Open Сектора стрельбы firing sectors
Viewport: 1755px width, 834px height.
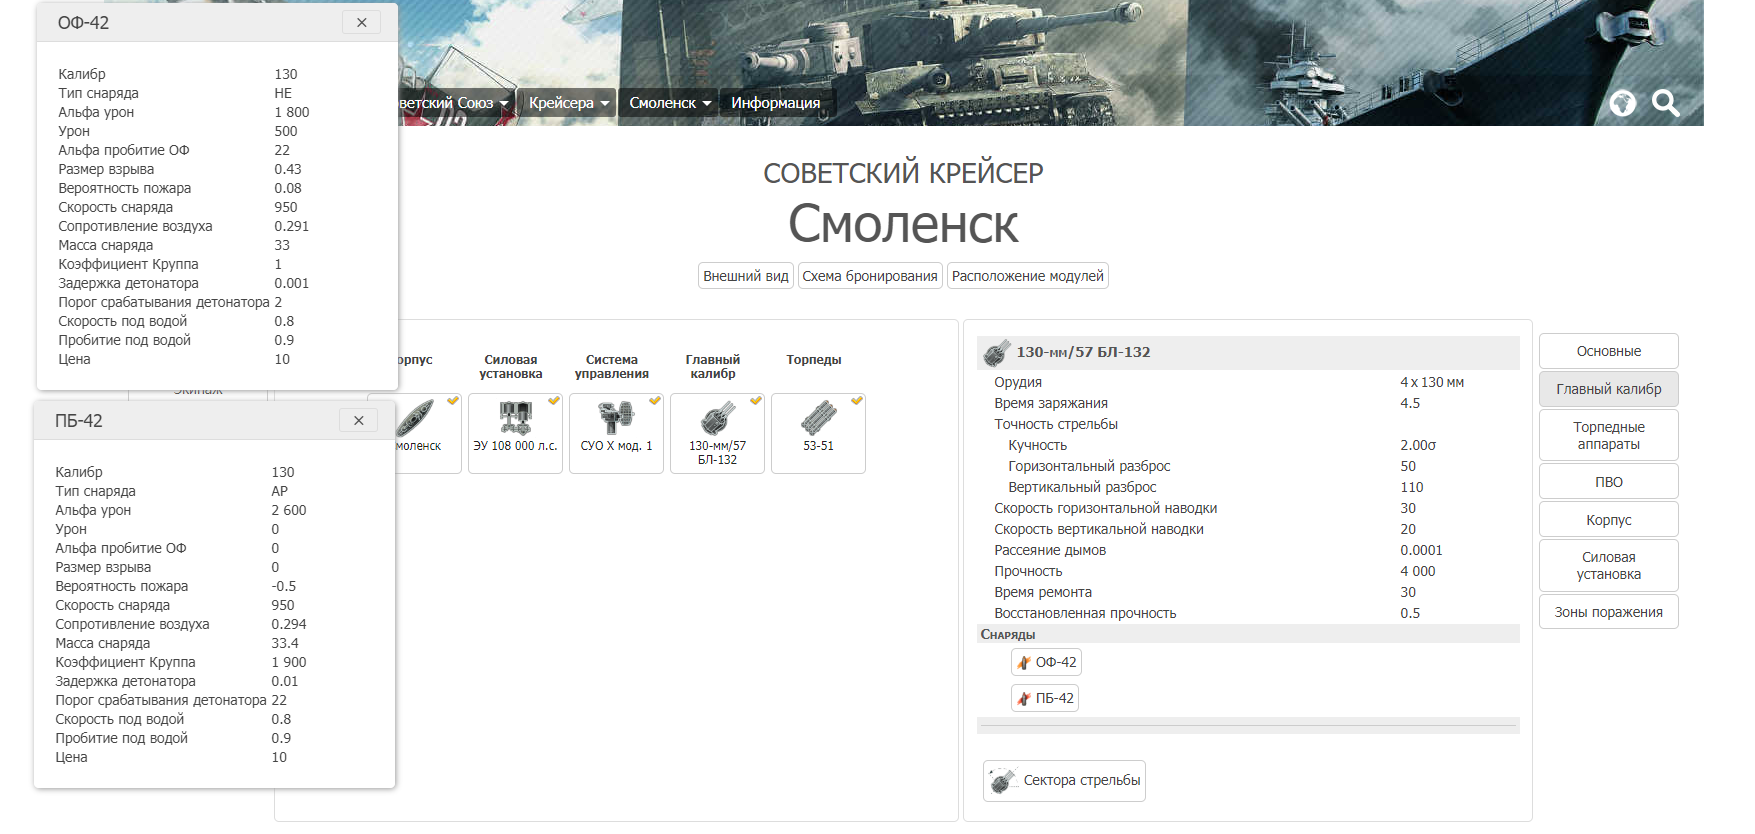[x=1064, y=781]
